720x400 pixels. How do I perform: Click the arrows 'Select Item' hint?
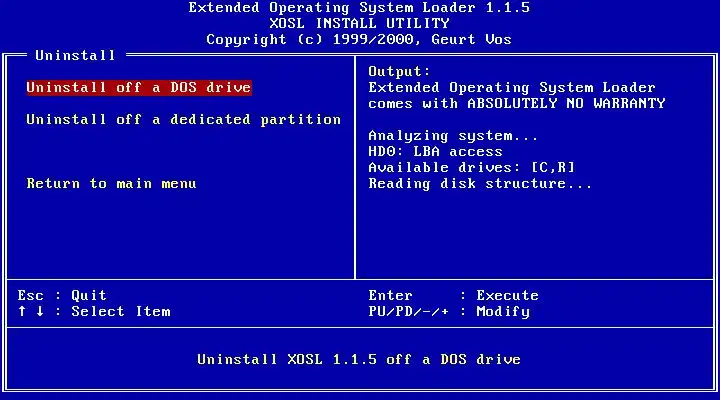94,311
